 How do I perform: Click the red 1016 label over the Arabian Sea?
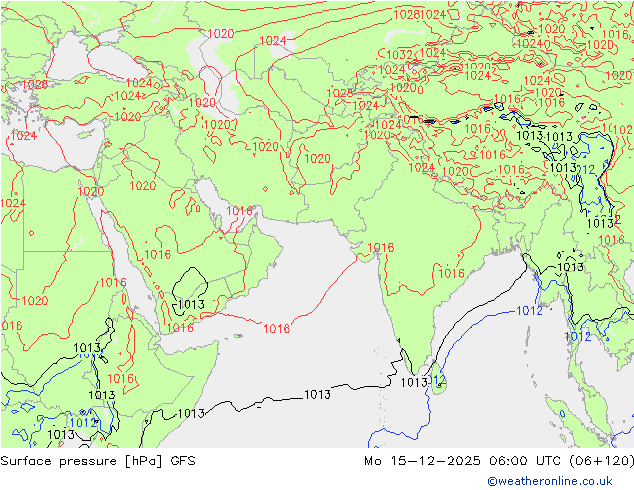pyautogui.click(x=277, y=329)
